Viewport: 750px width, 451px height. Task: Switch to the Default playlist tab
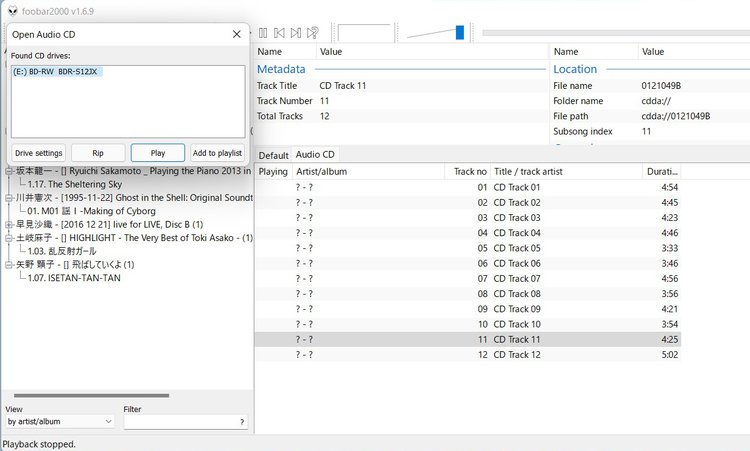[x=273, y=155]
